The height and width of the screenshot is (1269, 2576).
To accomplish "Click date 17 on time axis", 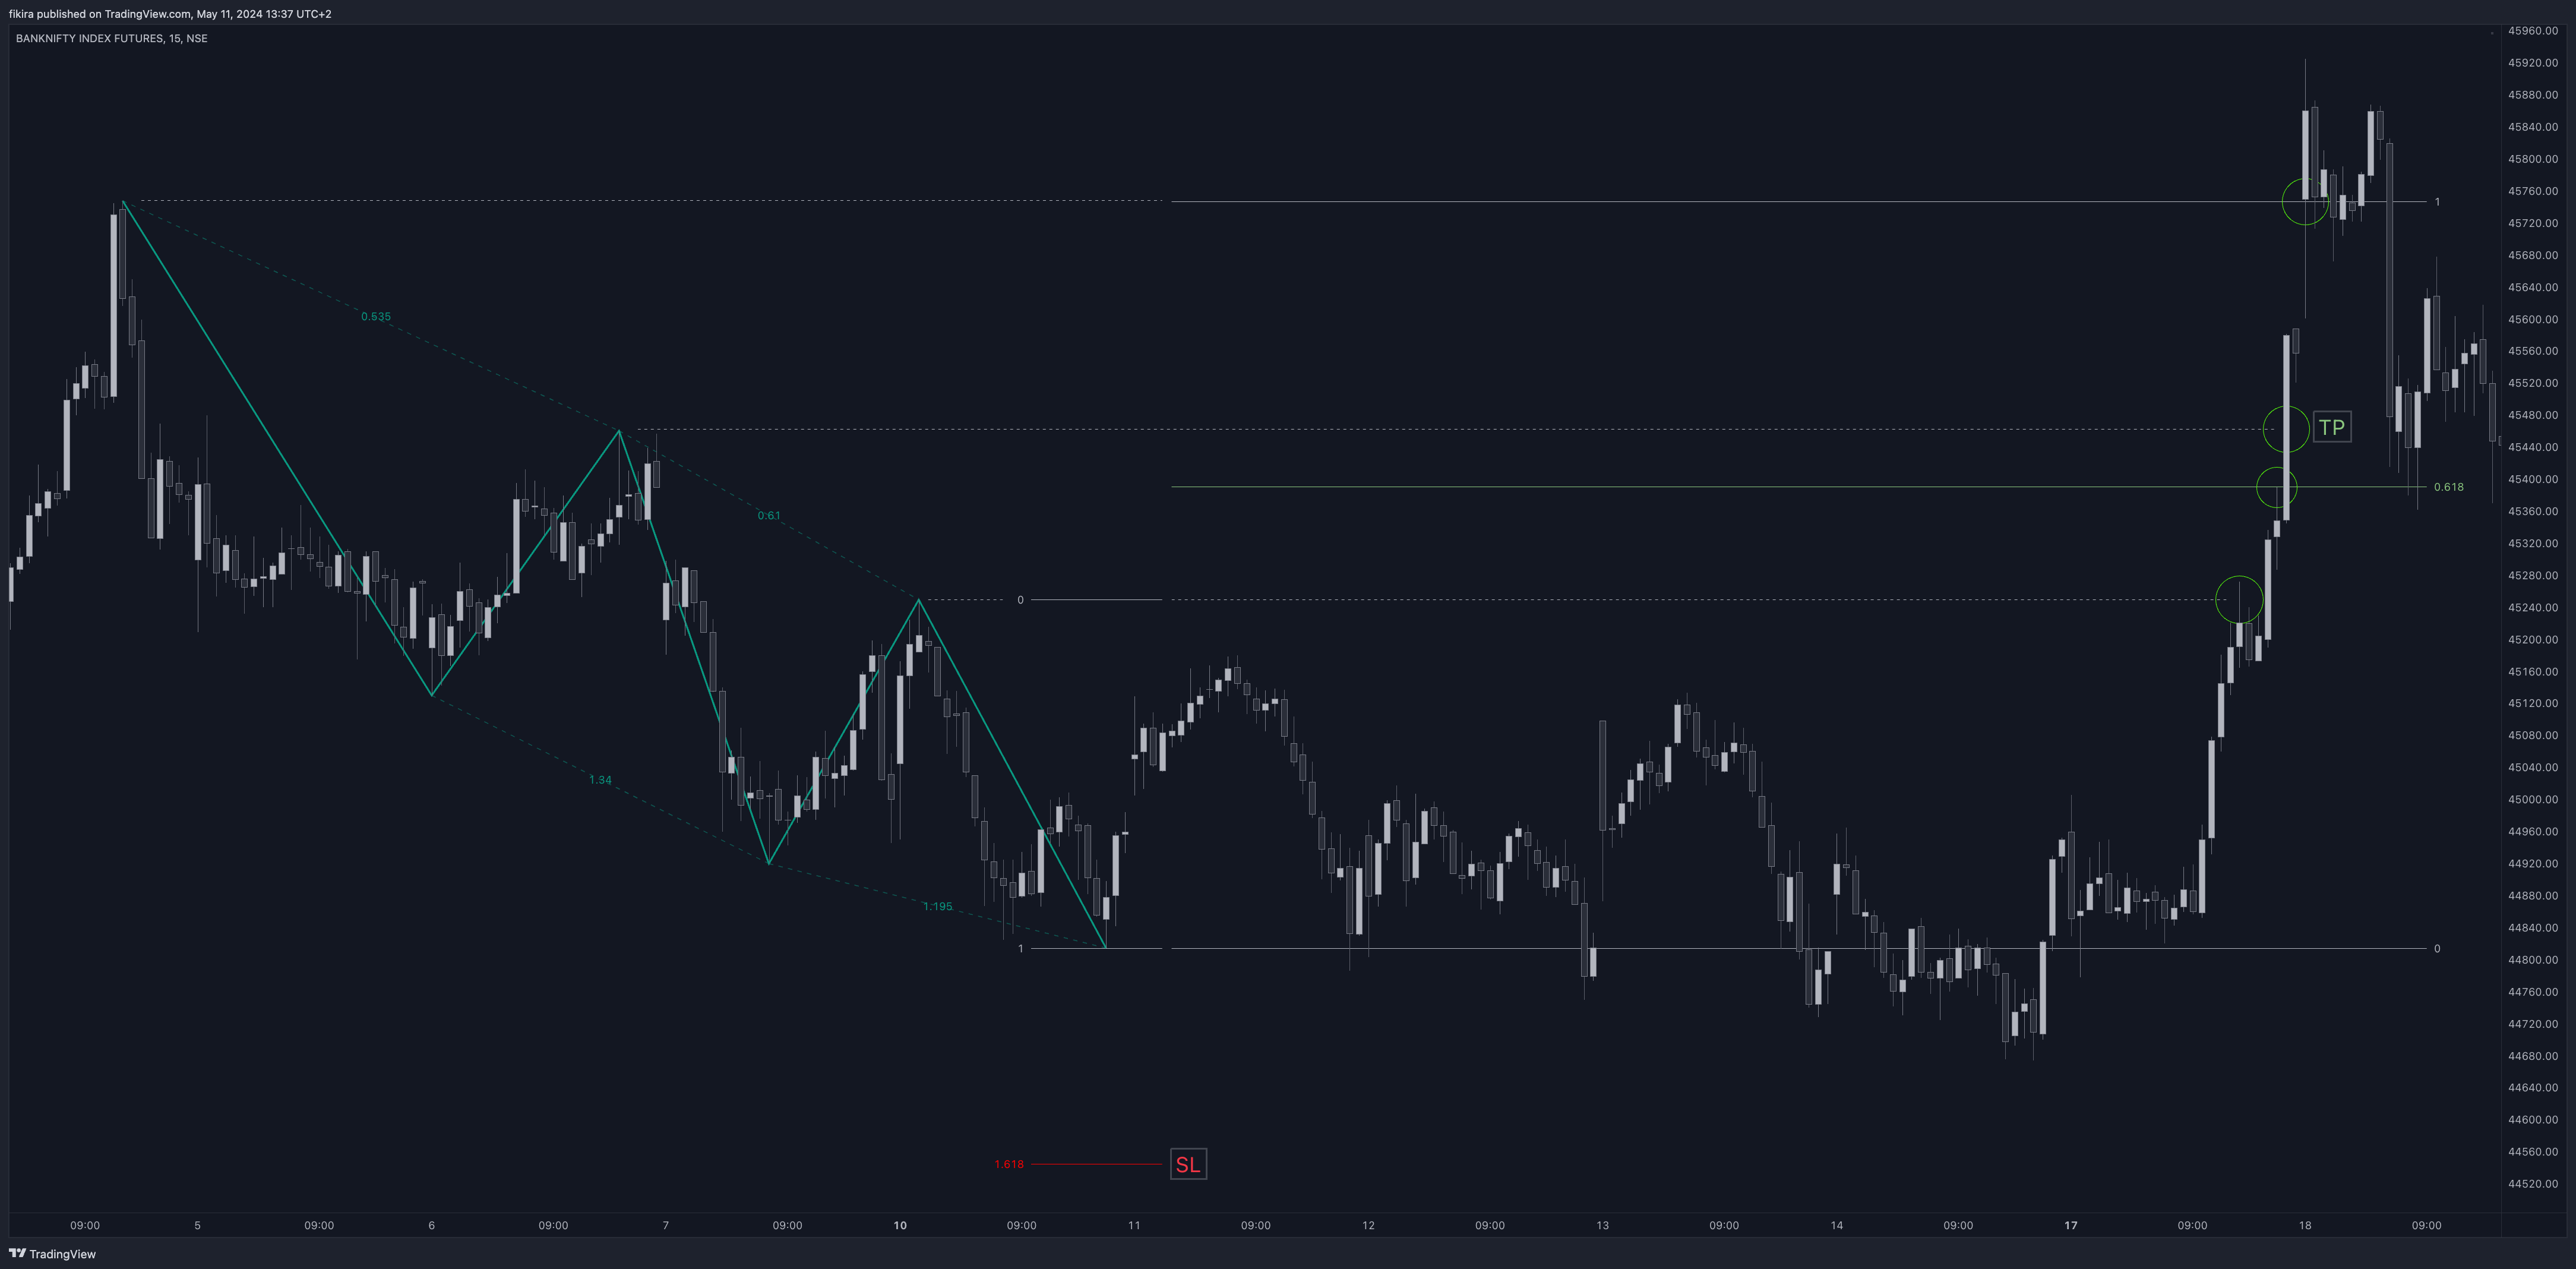I will [x=2070, y=1225].
